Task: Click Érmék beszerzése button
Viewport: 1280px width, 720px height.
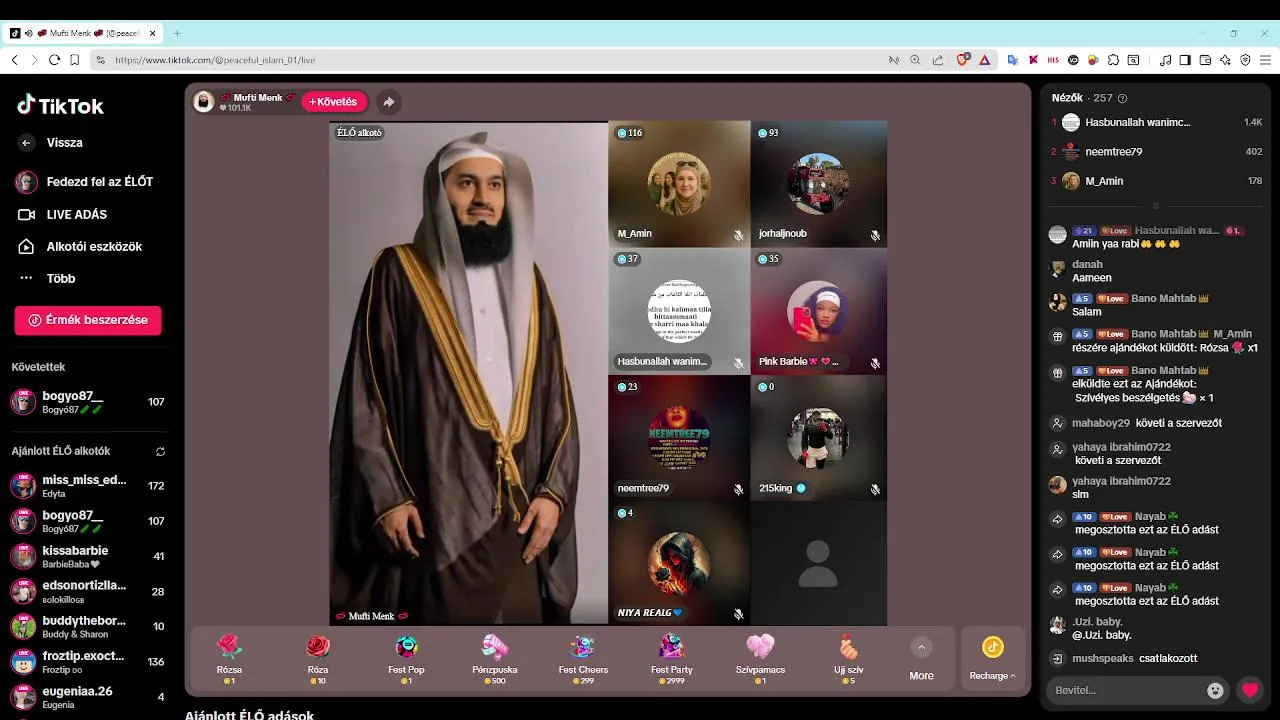Action: 88,320
